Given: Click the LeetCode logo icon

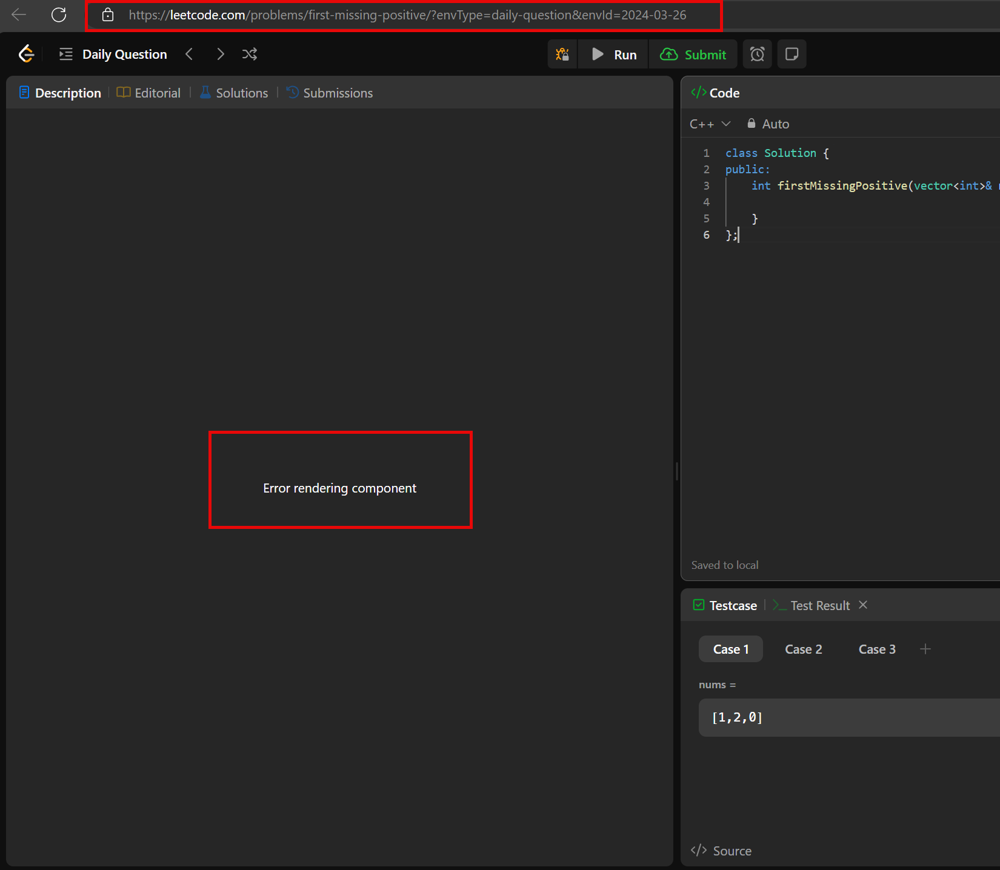Looking at the screenshot, I should [27, 54].
